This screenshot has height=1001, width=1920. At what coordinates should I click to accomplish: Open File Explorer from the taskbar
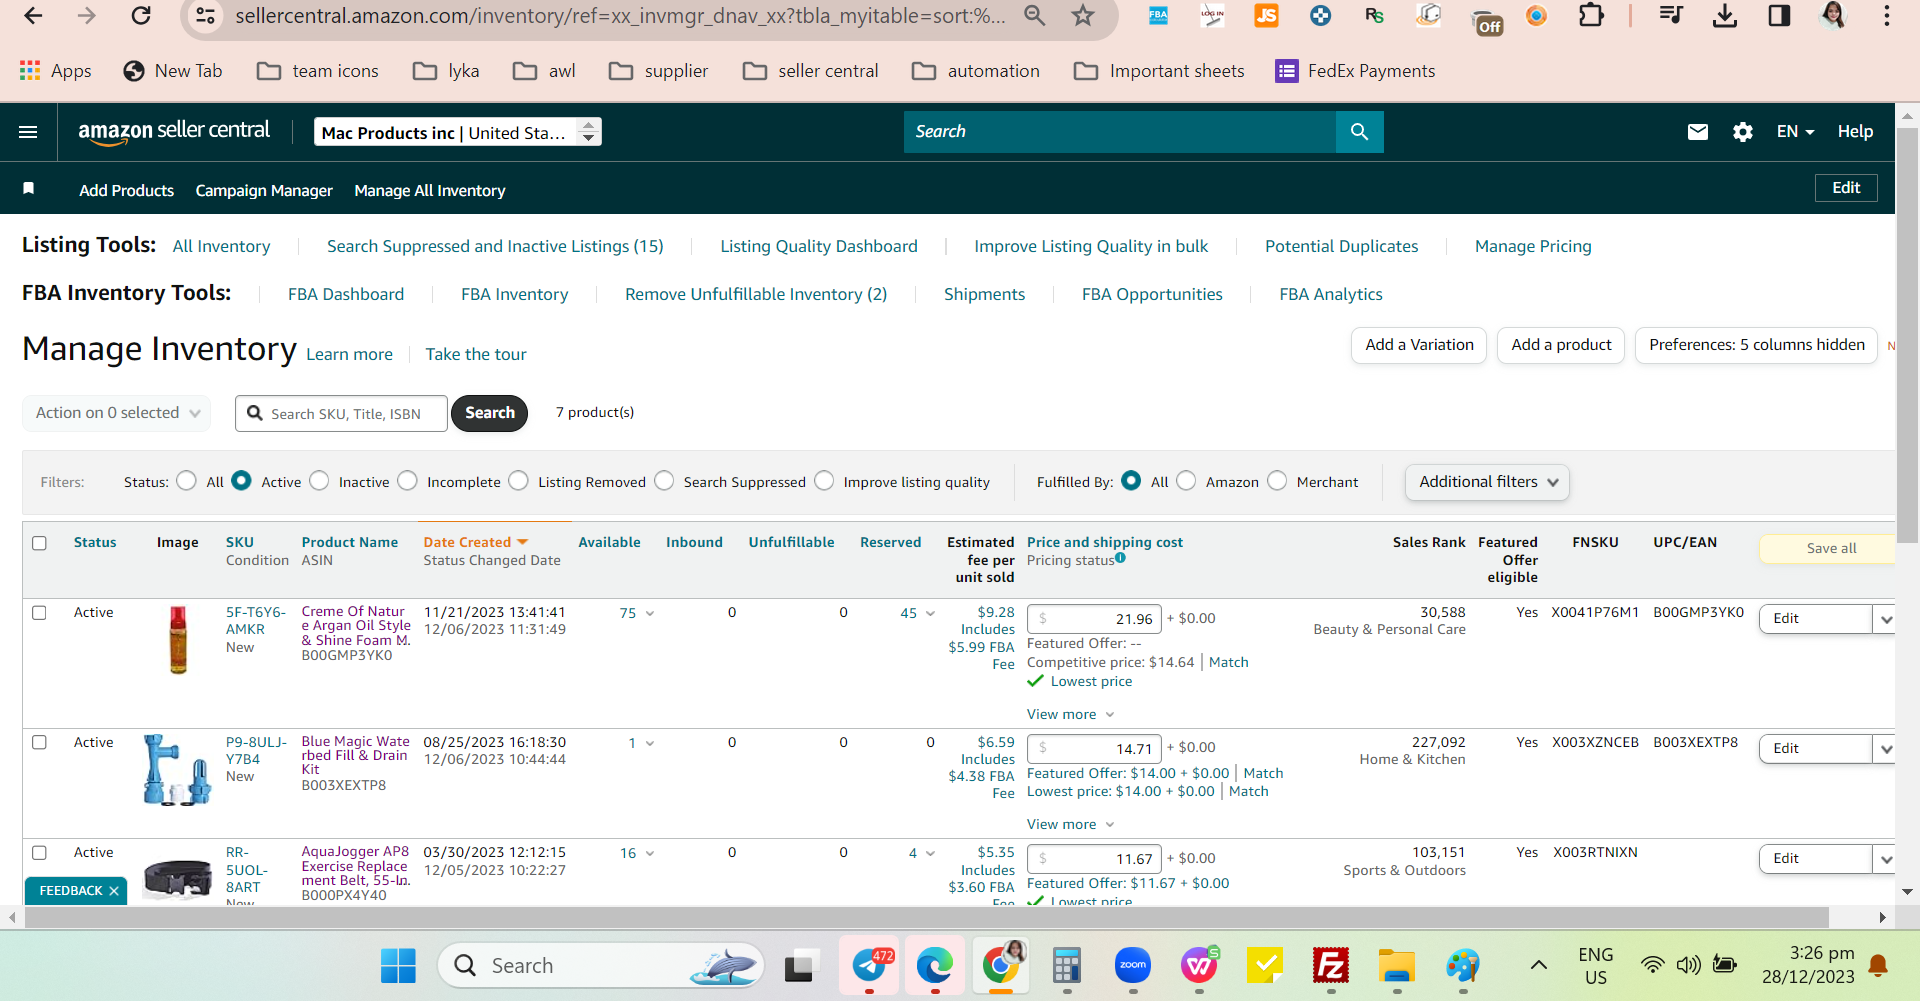coord(1397,966)
